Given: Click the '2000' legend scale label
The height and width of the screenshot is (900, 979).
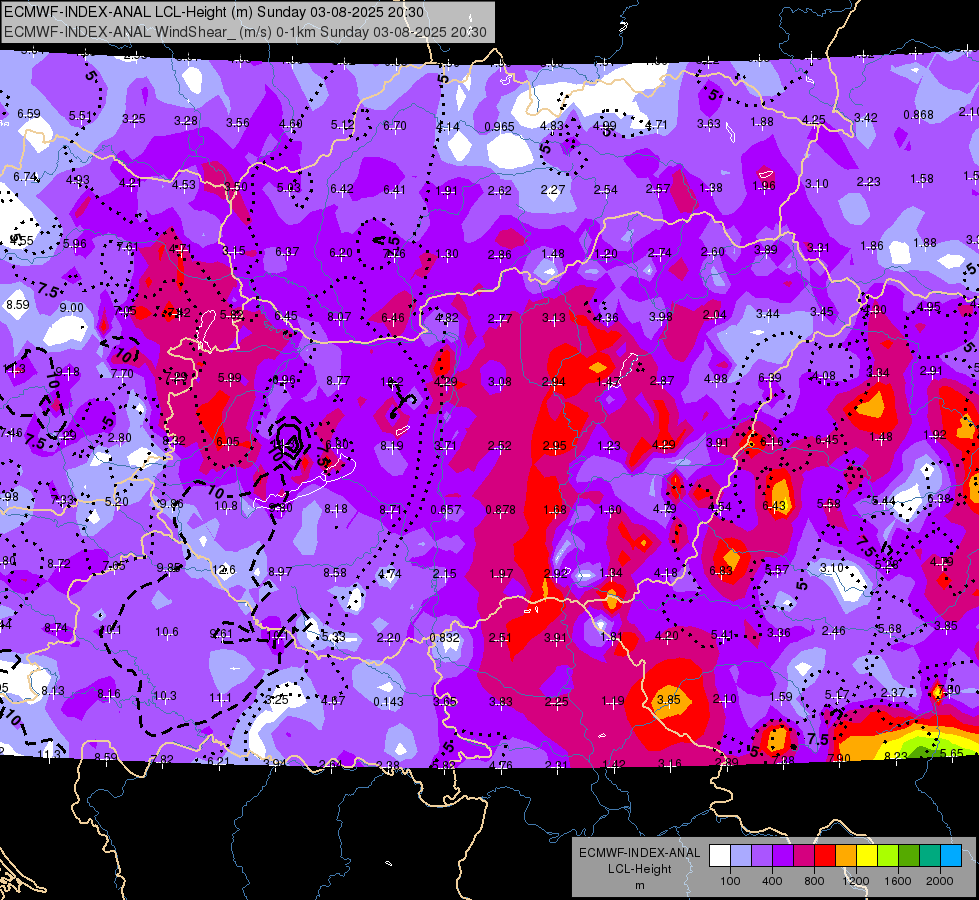Looking at the screenshot, I should tap(940, 881).
